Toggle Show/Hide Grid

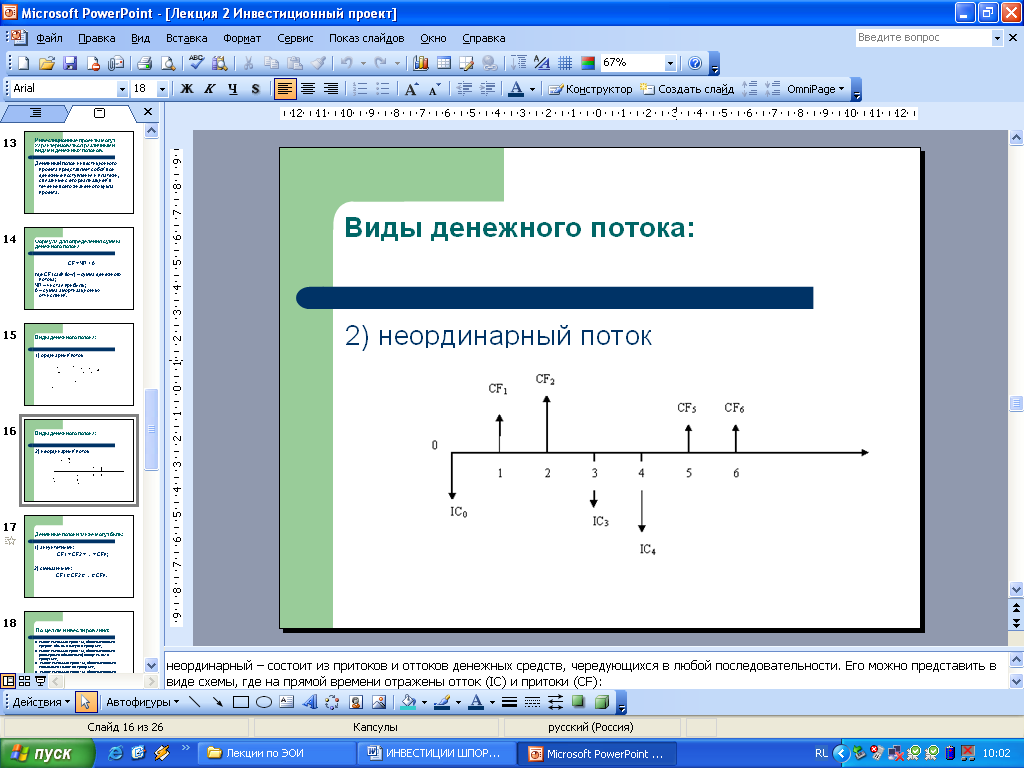565,63
